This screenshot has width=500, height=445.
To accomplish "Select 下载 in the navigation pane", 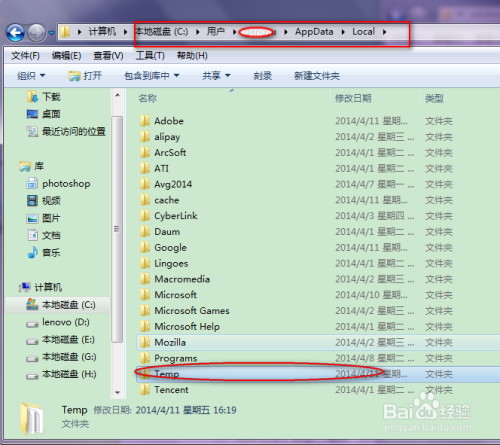I will pyautogui.click(x=51, y=97).
